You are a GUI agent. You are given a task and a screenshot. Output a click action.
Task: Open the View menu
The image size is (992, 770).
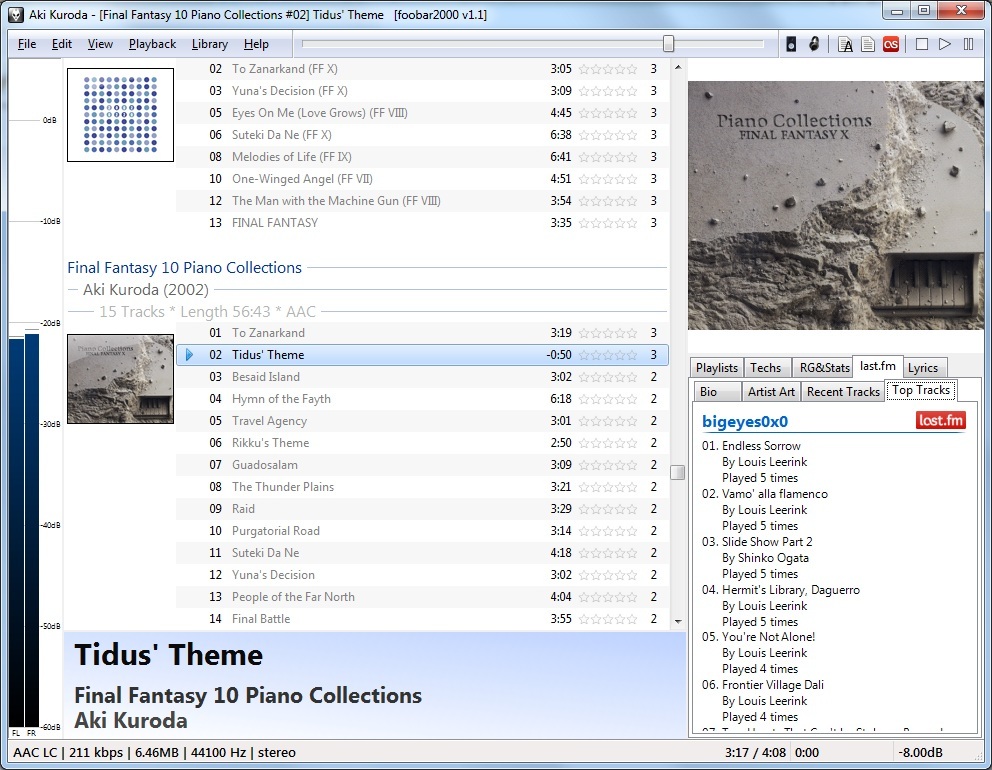(x=100, y=44)
